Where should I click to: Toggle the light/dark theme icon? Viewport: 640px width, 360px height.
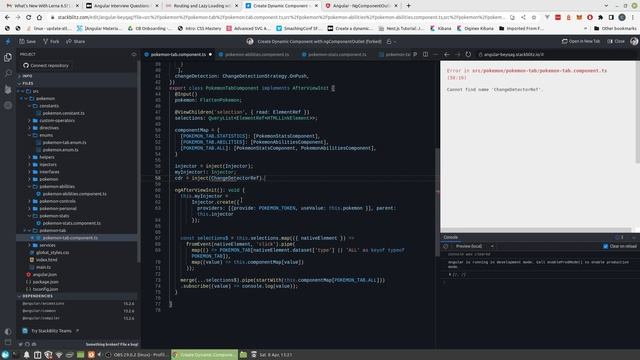tap(8, 331)
